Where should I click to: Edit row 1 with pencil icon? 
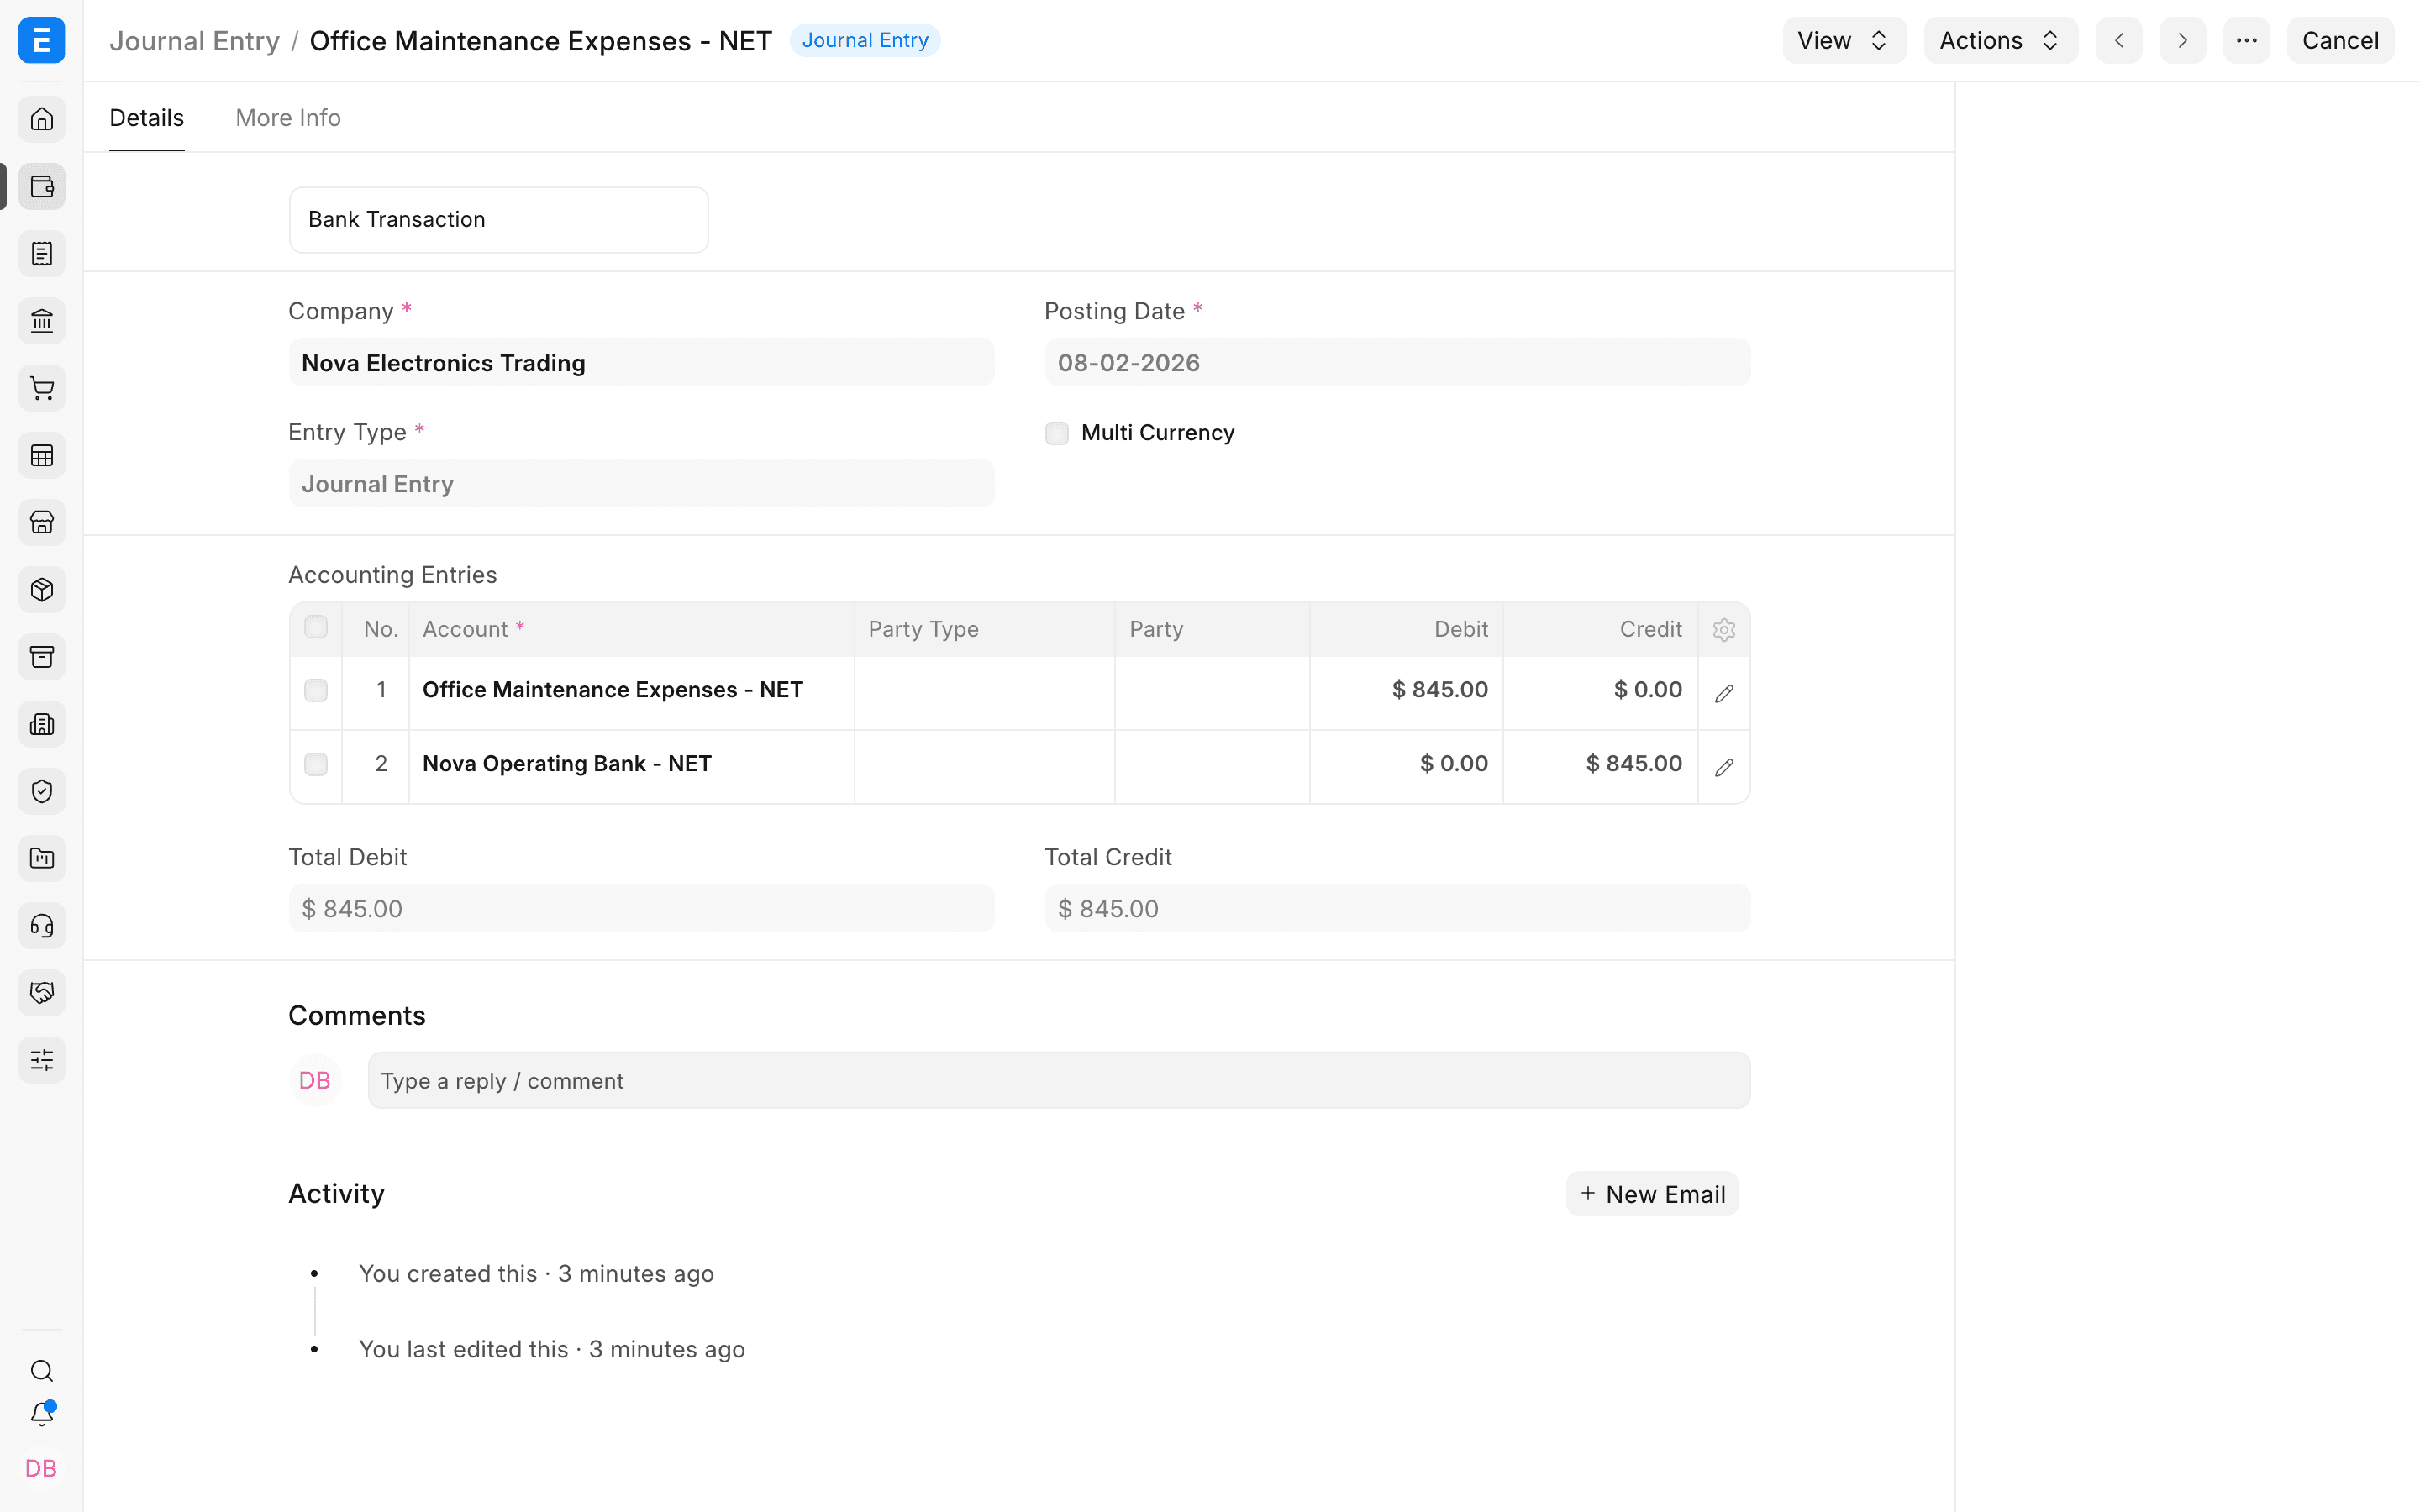pyautogui.click(x=1724, y=693)
